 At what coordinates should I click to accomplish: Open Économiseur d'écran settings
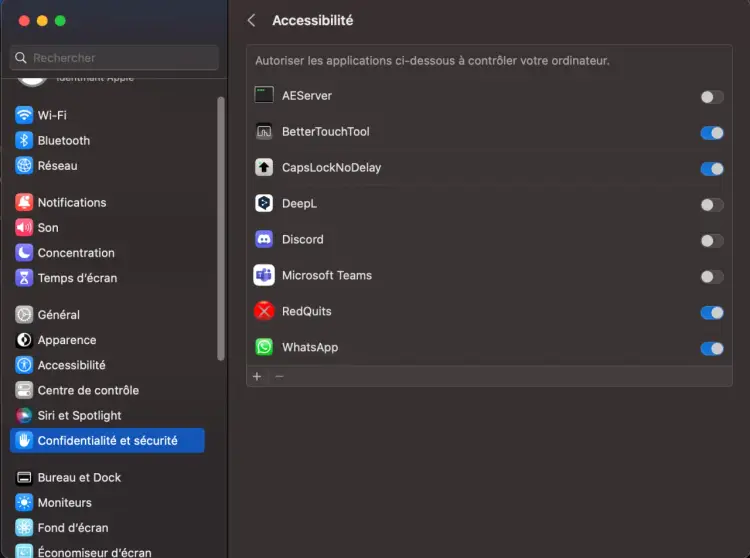click(107, 551)
